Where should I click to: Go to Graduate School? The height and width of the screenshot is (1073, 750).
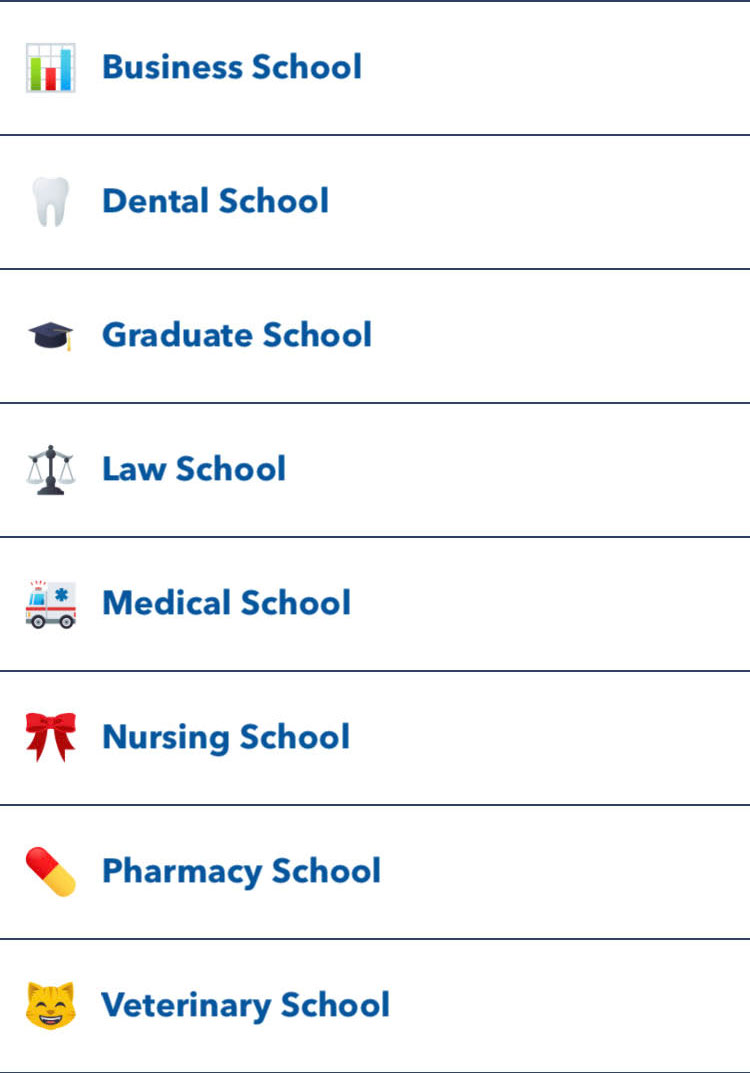[237, 335]
